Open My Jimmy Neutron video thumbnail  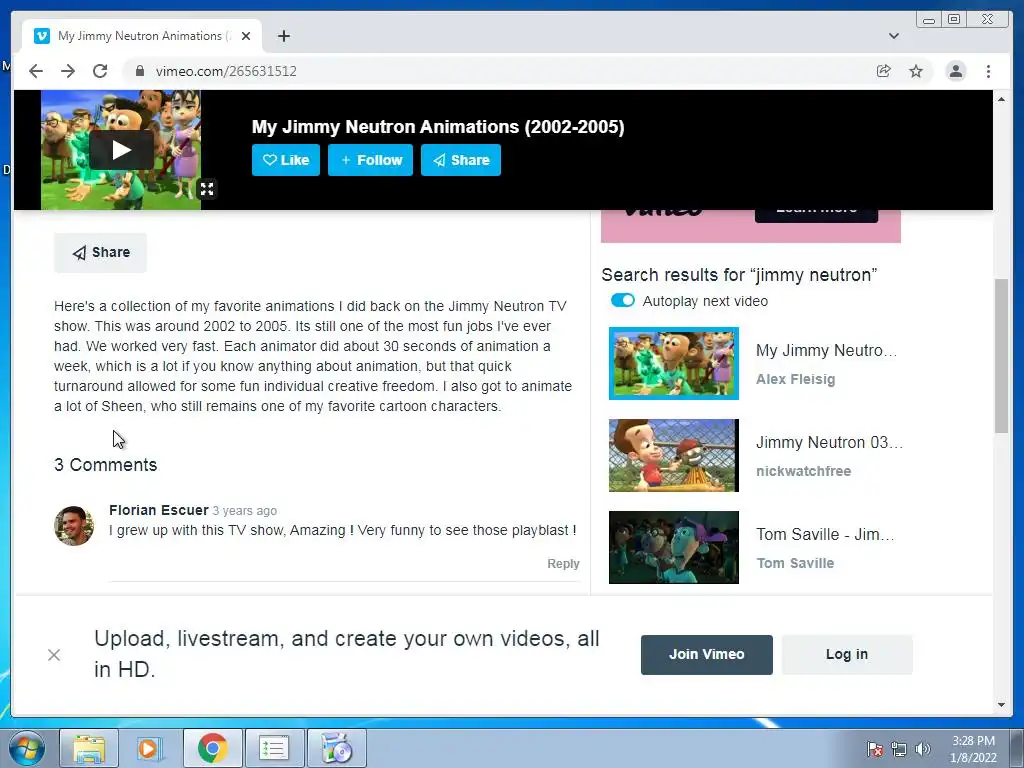point(673,363)
